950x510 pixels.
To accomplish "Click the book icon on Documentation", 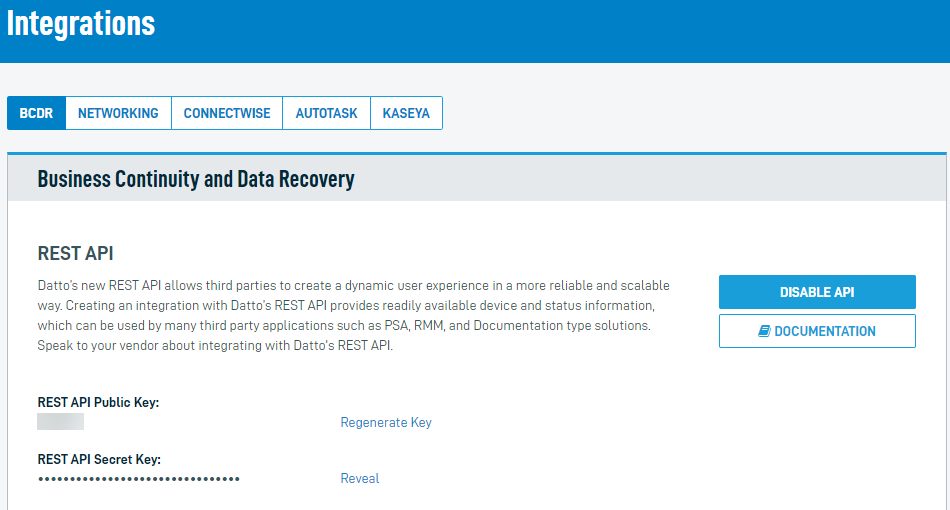I will [764, 331].
